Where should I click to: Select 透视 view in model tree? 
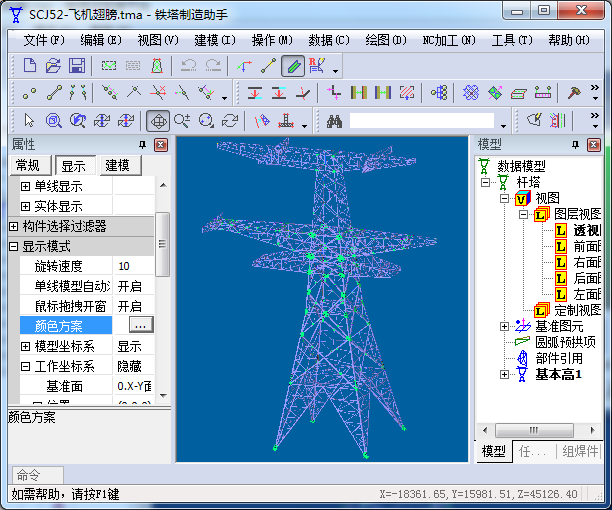point(586,231)
